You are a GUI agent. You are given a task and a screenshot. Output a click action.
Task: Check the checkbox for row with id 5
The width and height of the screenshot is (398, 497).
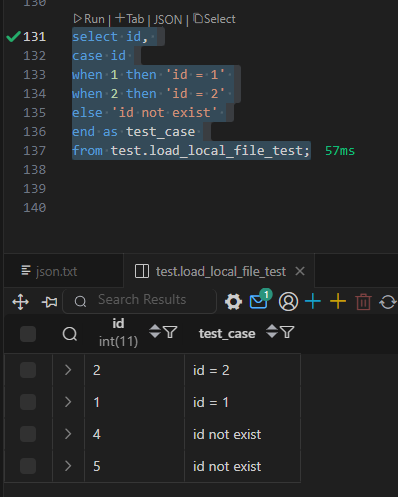(28, 466)
